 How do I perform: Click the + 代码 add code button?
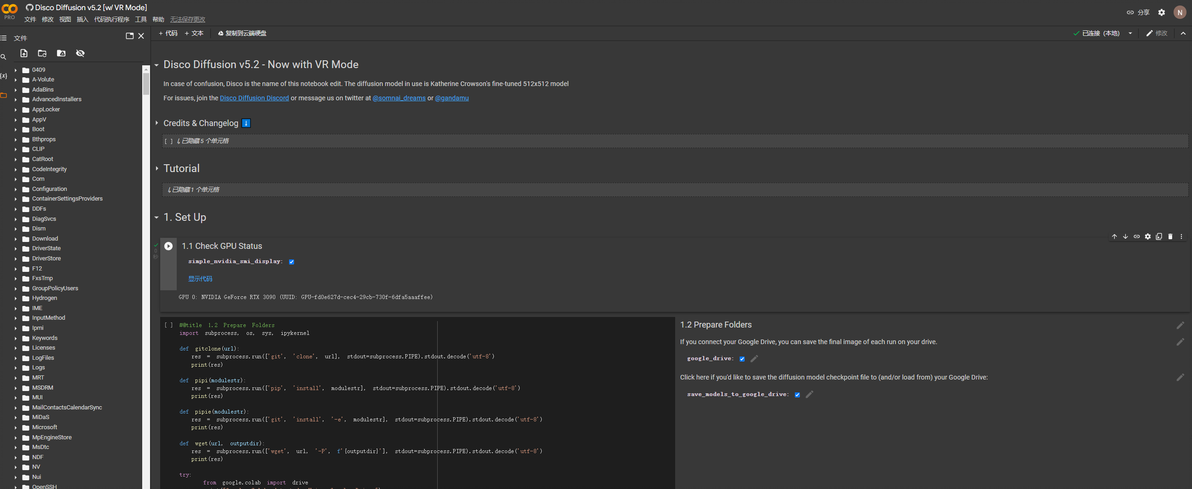pos(168,33)
